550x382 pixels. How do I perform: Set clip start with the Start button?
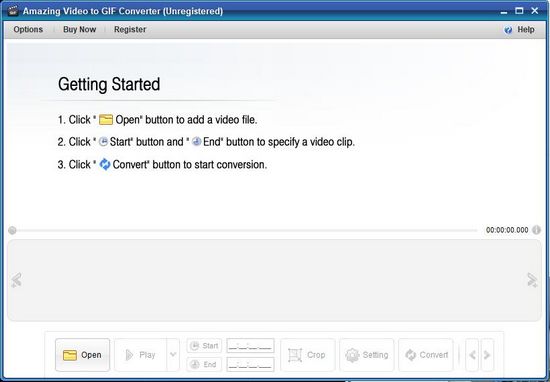tap(204, 346)
